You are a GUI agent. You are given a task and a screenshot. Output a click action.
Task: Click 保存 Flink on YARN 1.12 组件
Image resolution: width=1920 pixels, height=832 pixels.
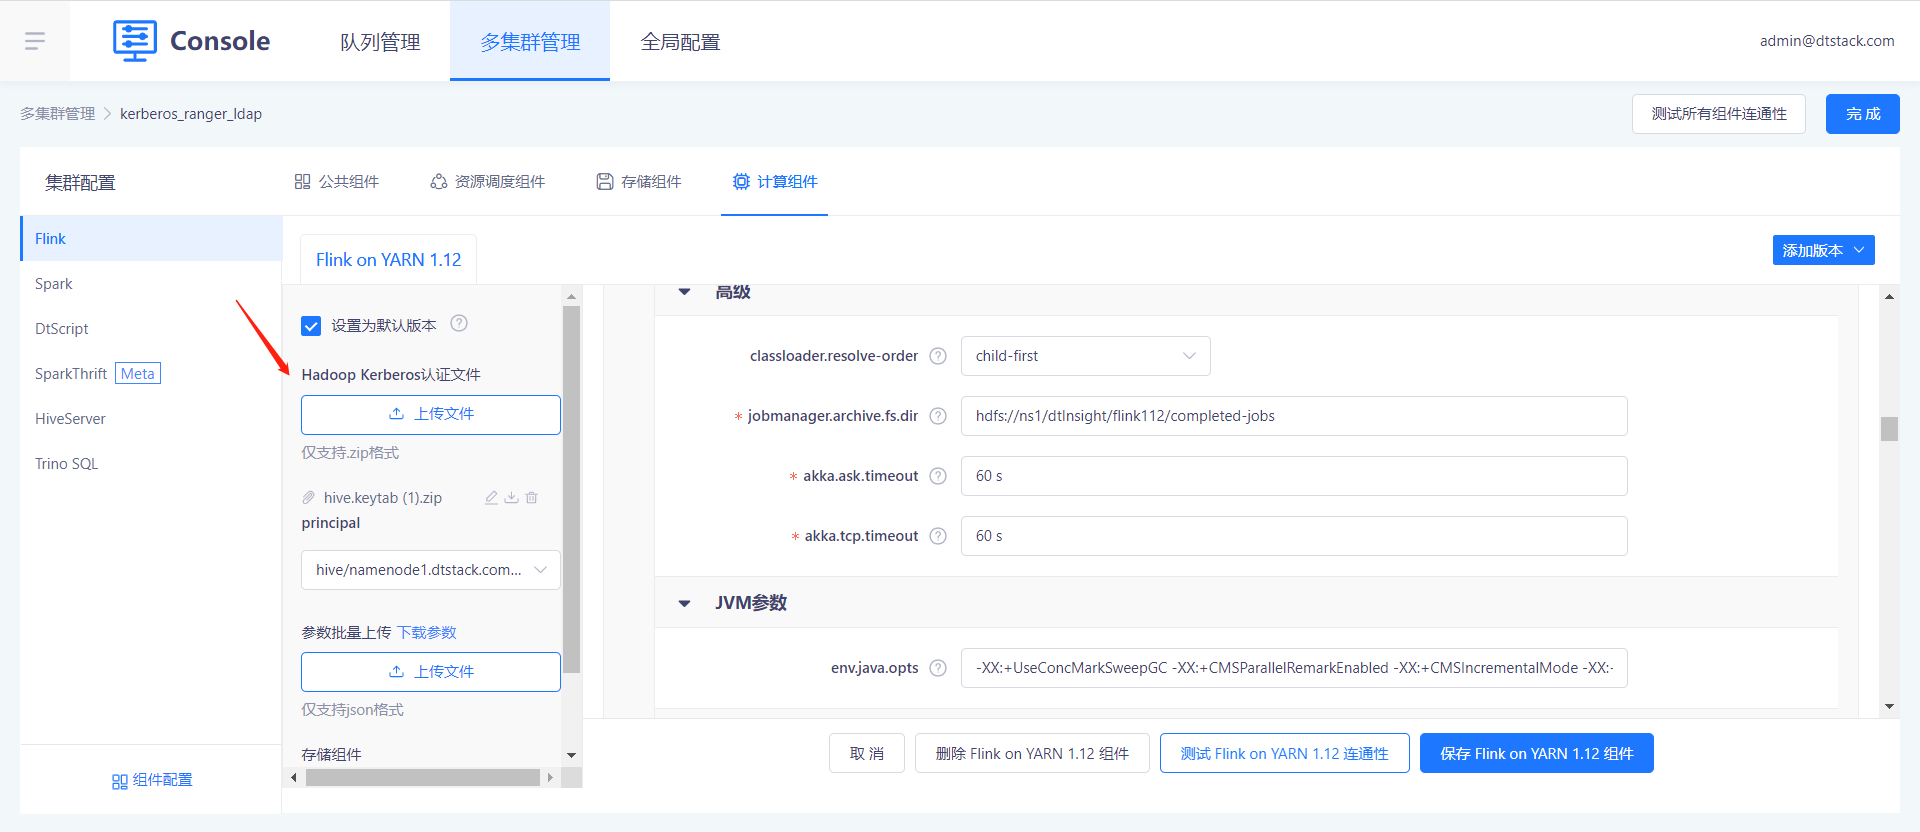tap(1537, 754)
